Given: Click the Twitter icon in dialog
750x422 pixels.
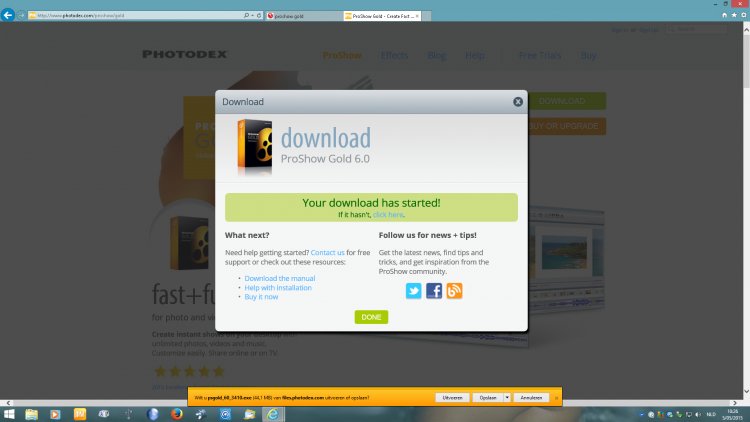Looking at the screenshot, I should pyautogui.click(x=413, y=291).
